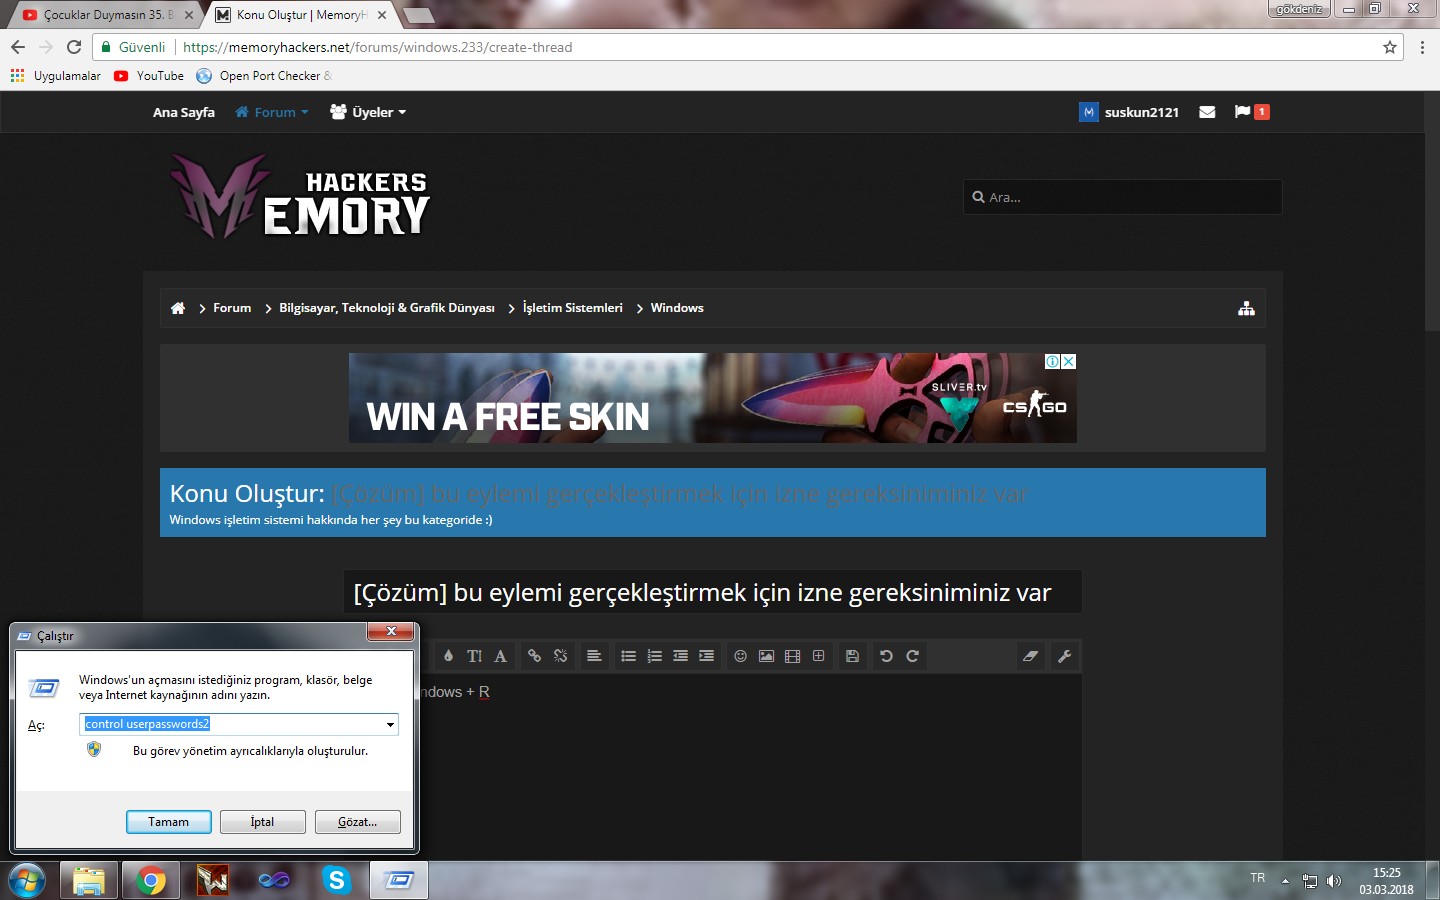Open the smilies picker
Image resolution: width=1440 pixels, height=900 pixels.
coord(740,656)
